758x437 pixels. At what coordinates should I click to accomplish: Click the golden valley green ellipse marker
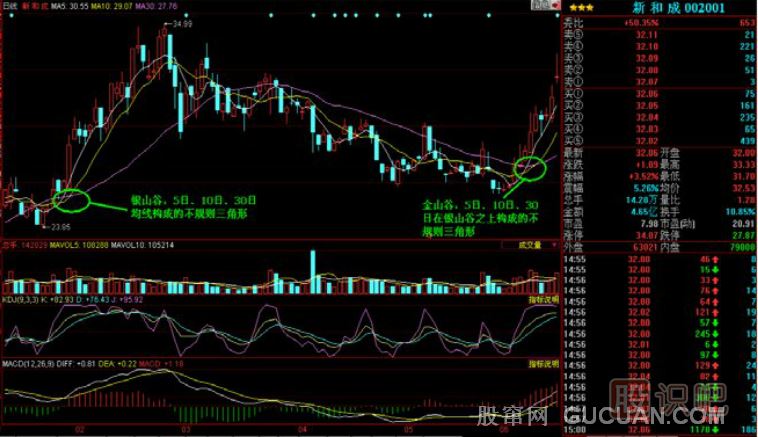tap(530, 166)
